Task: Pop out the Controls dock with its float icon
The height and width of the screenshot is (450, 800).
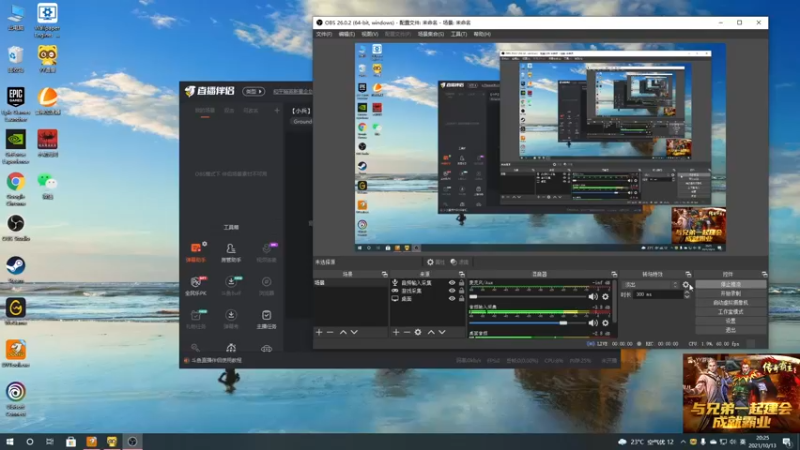Action: [x=764, y=274]
